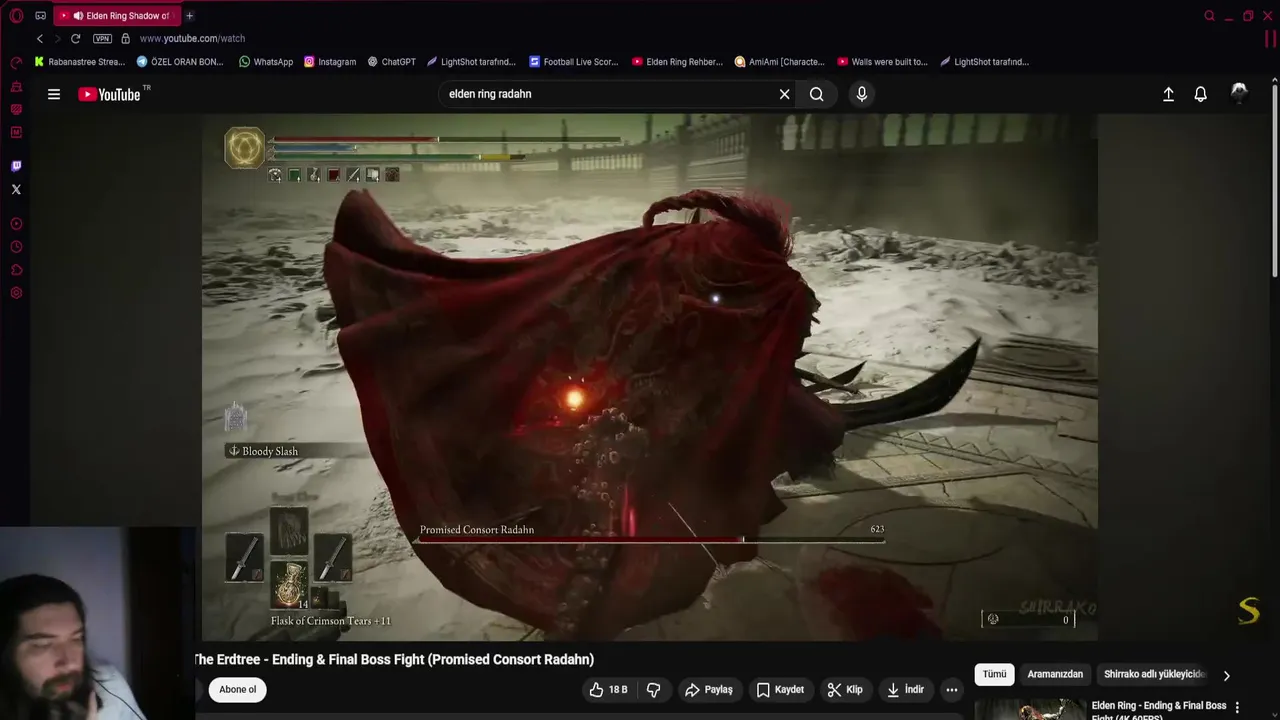The image size is (1280, 720).
Task: Open YouTube account avatar menu
Action: (x=1239, y=93)
